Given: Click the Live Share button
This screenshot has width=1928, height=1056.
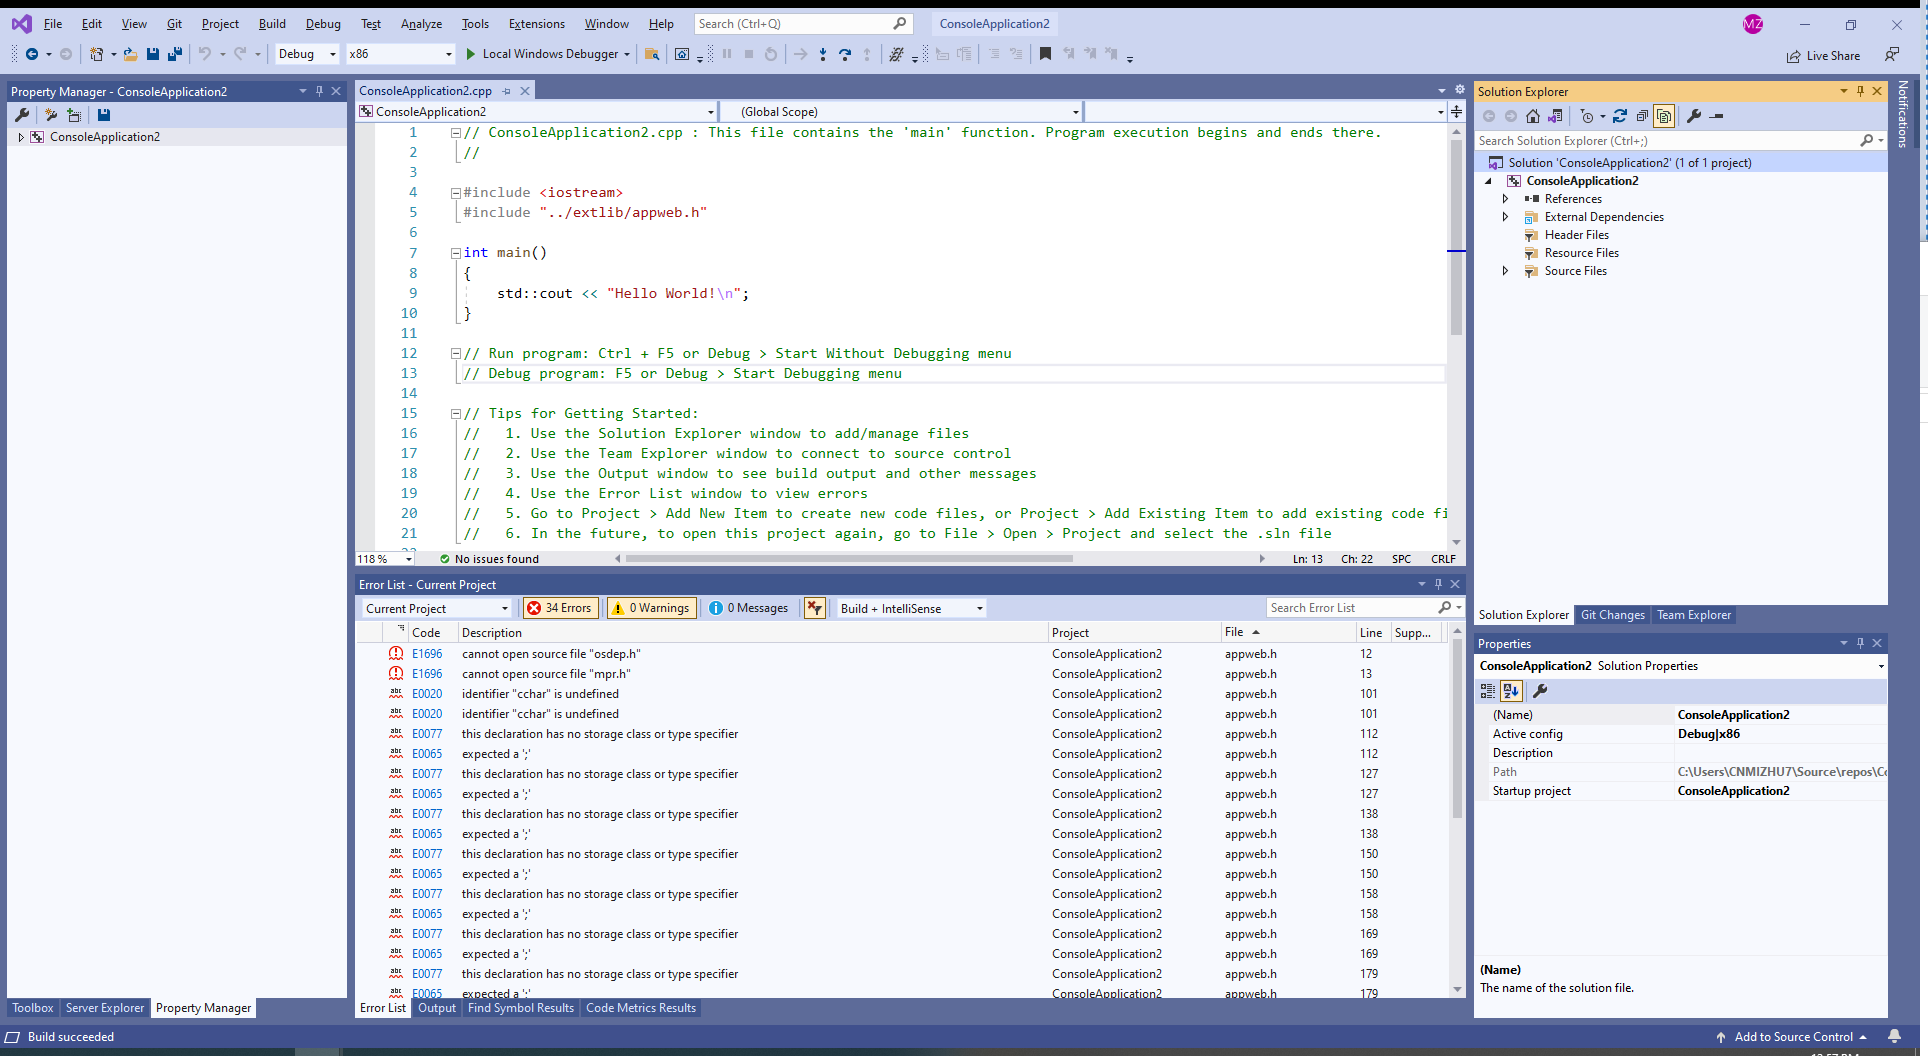Looking at the screenshot, I should coord(1824,56).
